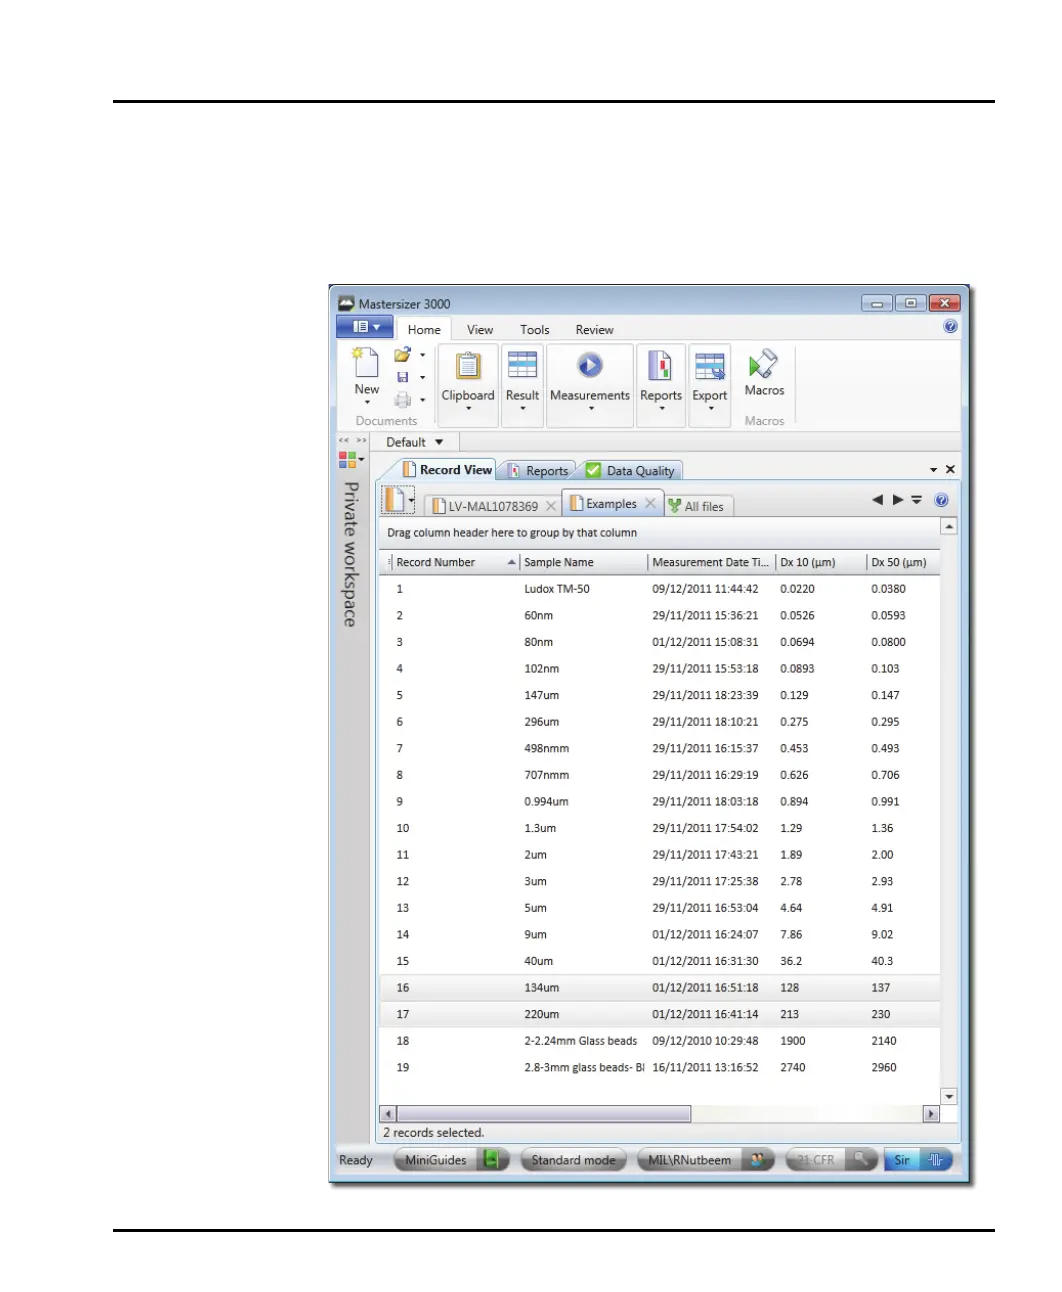Sort by Dx 10 (µm) column header
Screen dimensions: 1062x1292
(820, 562)
